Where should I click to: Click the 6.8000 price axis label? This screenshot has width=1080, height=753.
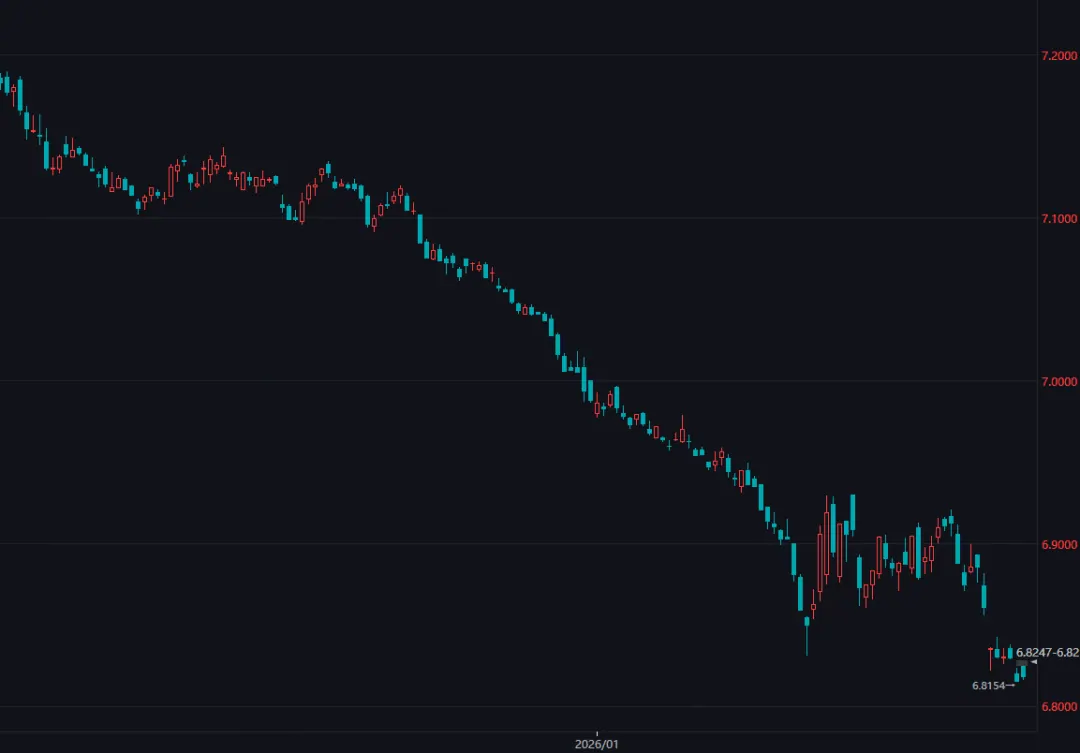(x=1059, y=707)
